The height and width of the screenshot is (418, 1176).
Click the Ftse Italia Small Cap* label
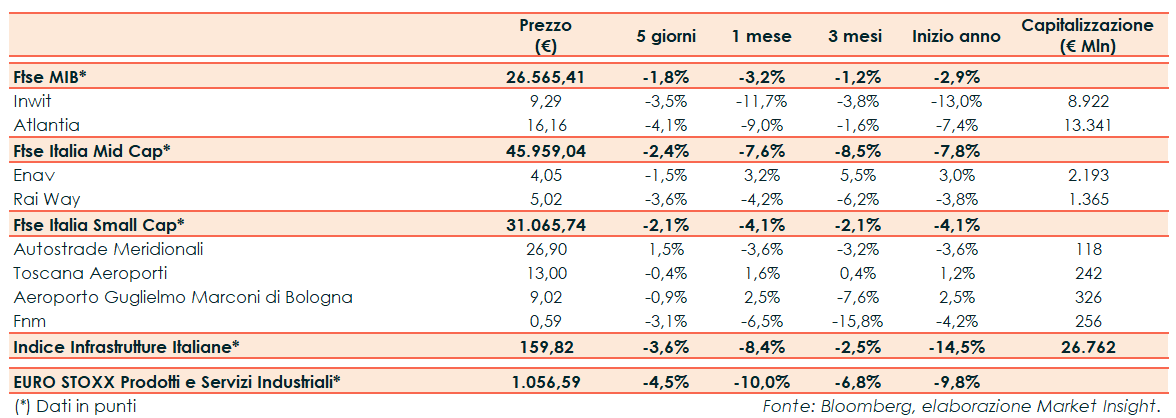99,223
